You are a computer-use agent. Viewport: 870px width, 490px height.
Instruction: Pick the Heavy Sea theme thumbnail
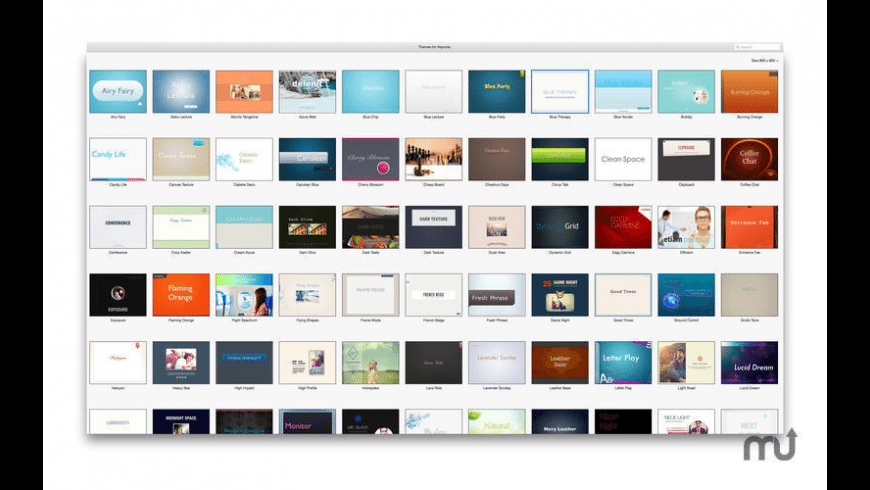point(181,362)
